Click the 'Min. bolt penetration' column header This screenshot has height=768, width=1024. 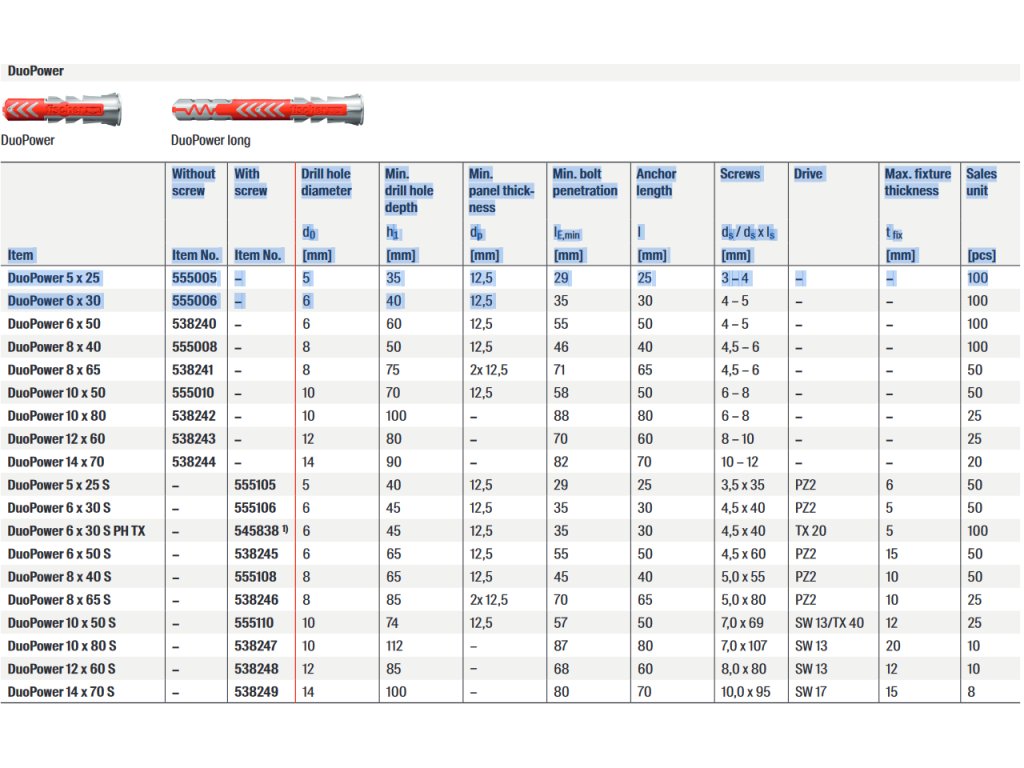(x=584, y=182)
